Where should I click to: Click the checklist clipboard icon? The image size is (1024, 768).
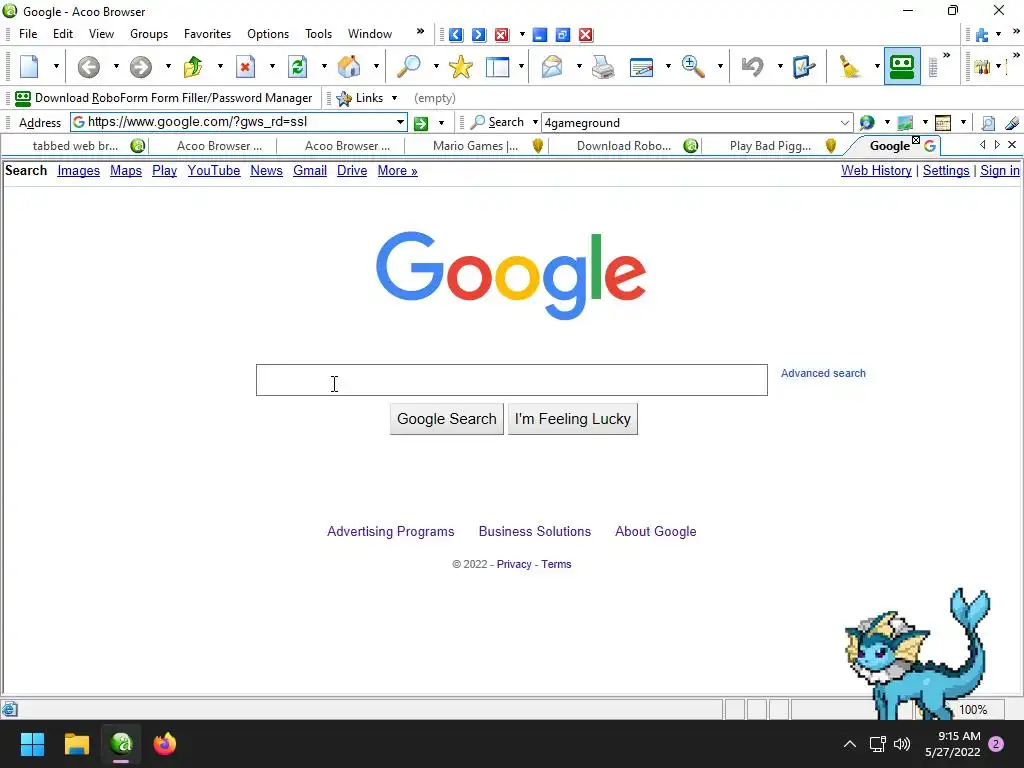[x=803, y=67]
